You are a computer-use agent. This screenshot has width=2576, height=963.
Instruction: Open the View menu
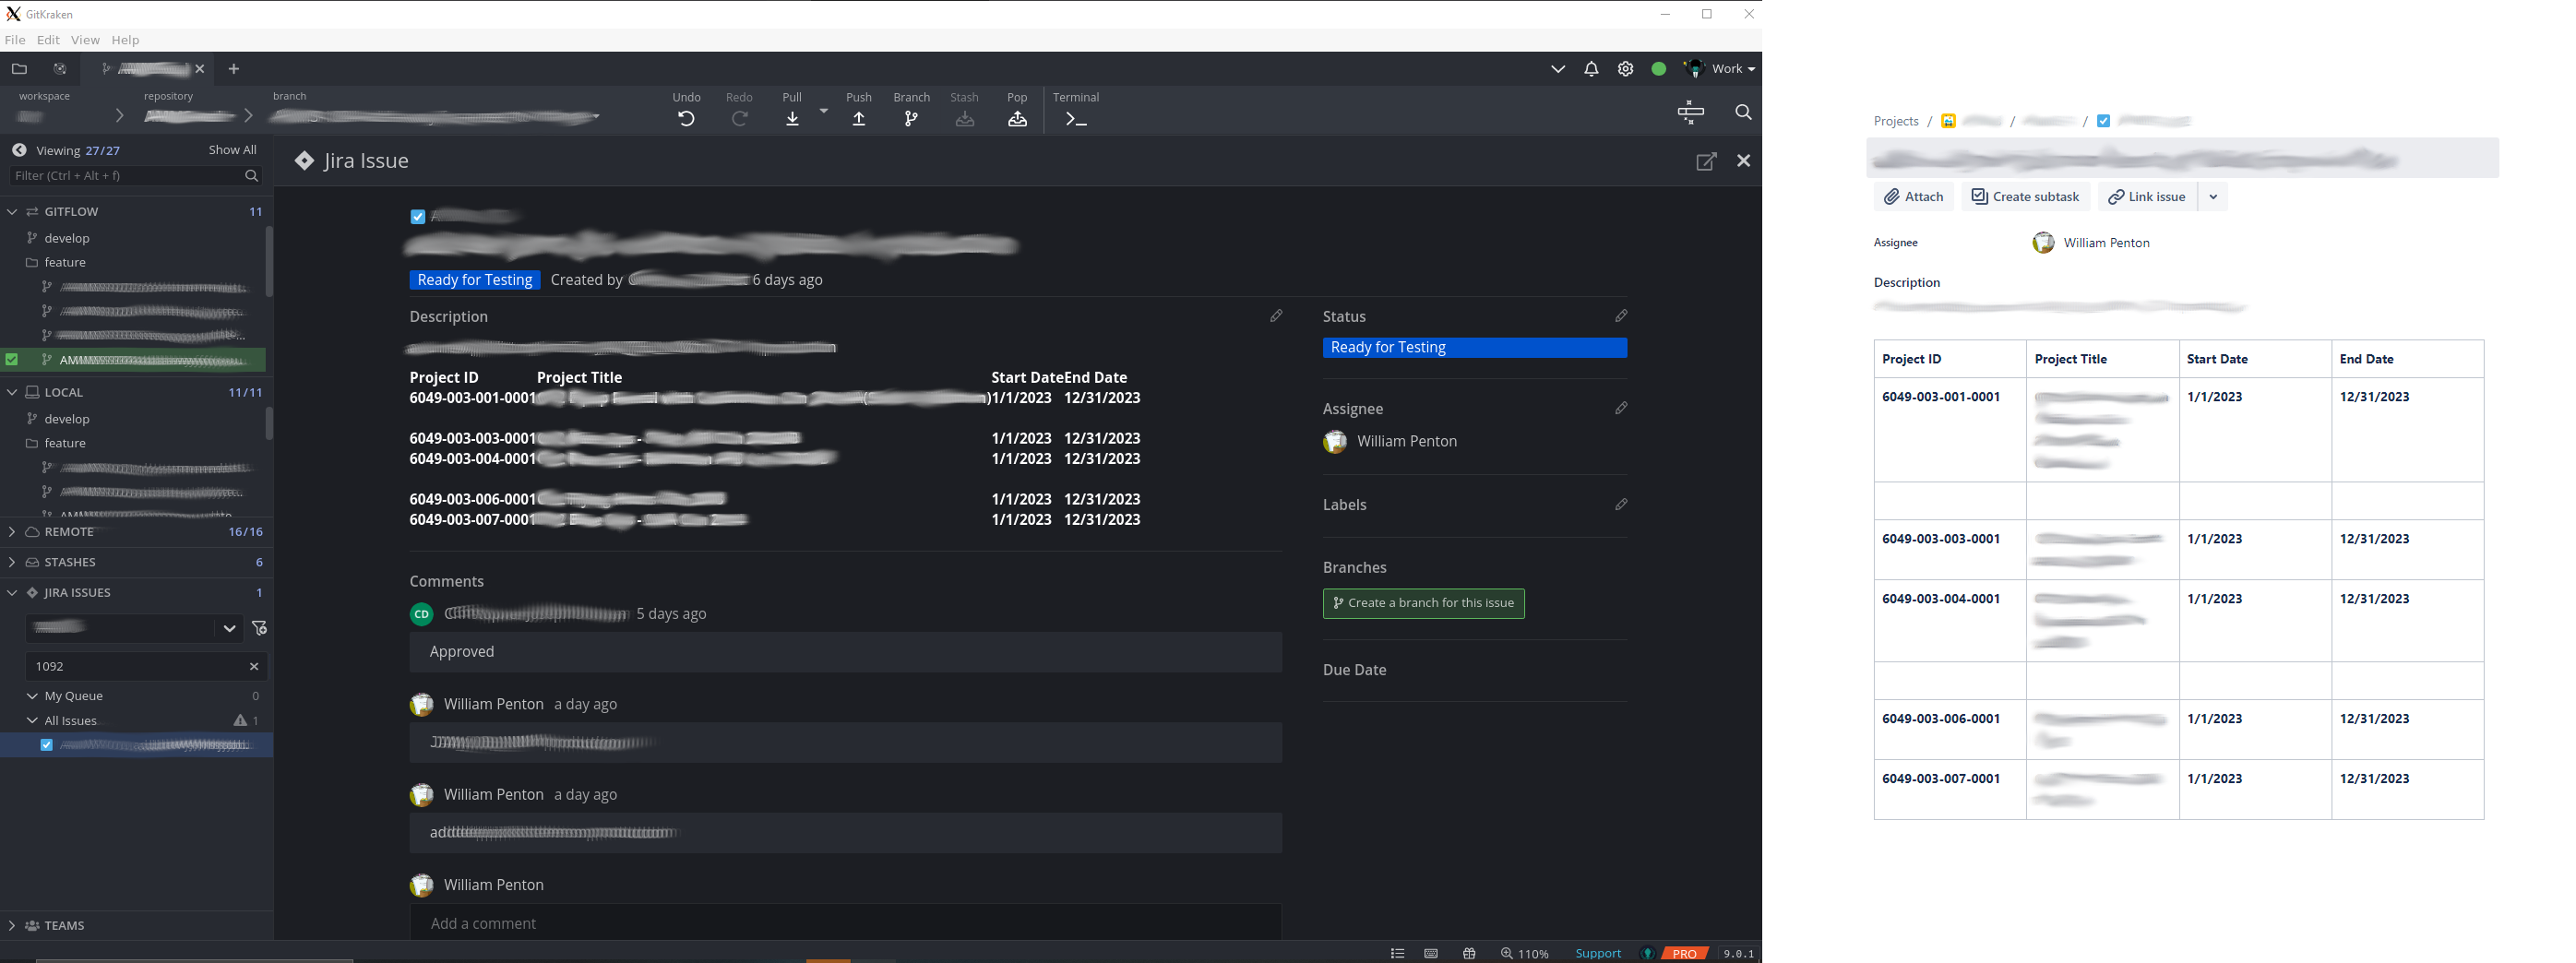85,39
